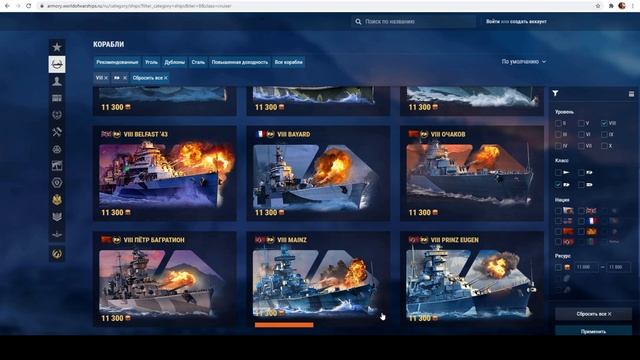The width and height of the screenshot is (640, 360).
Task: Click the Войти link
Action: (x=493, y=21)
